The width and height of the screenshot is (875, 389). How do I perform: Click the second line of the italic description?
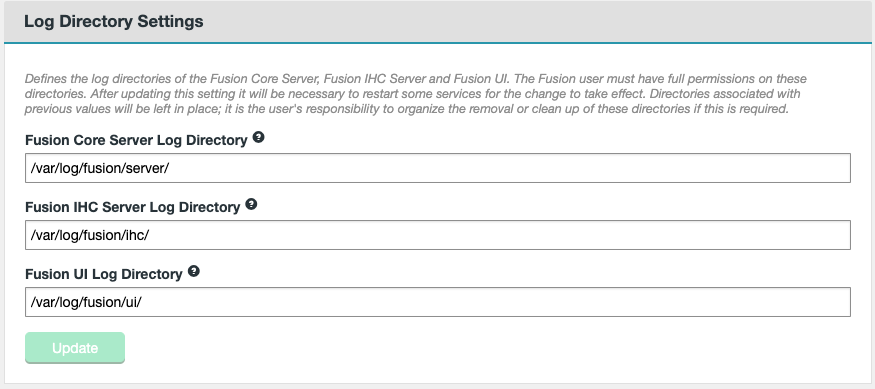414,94
